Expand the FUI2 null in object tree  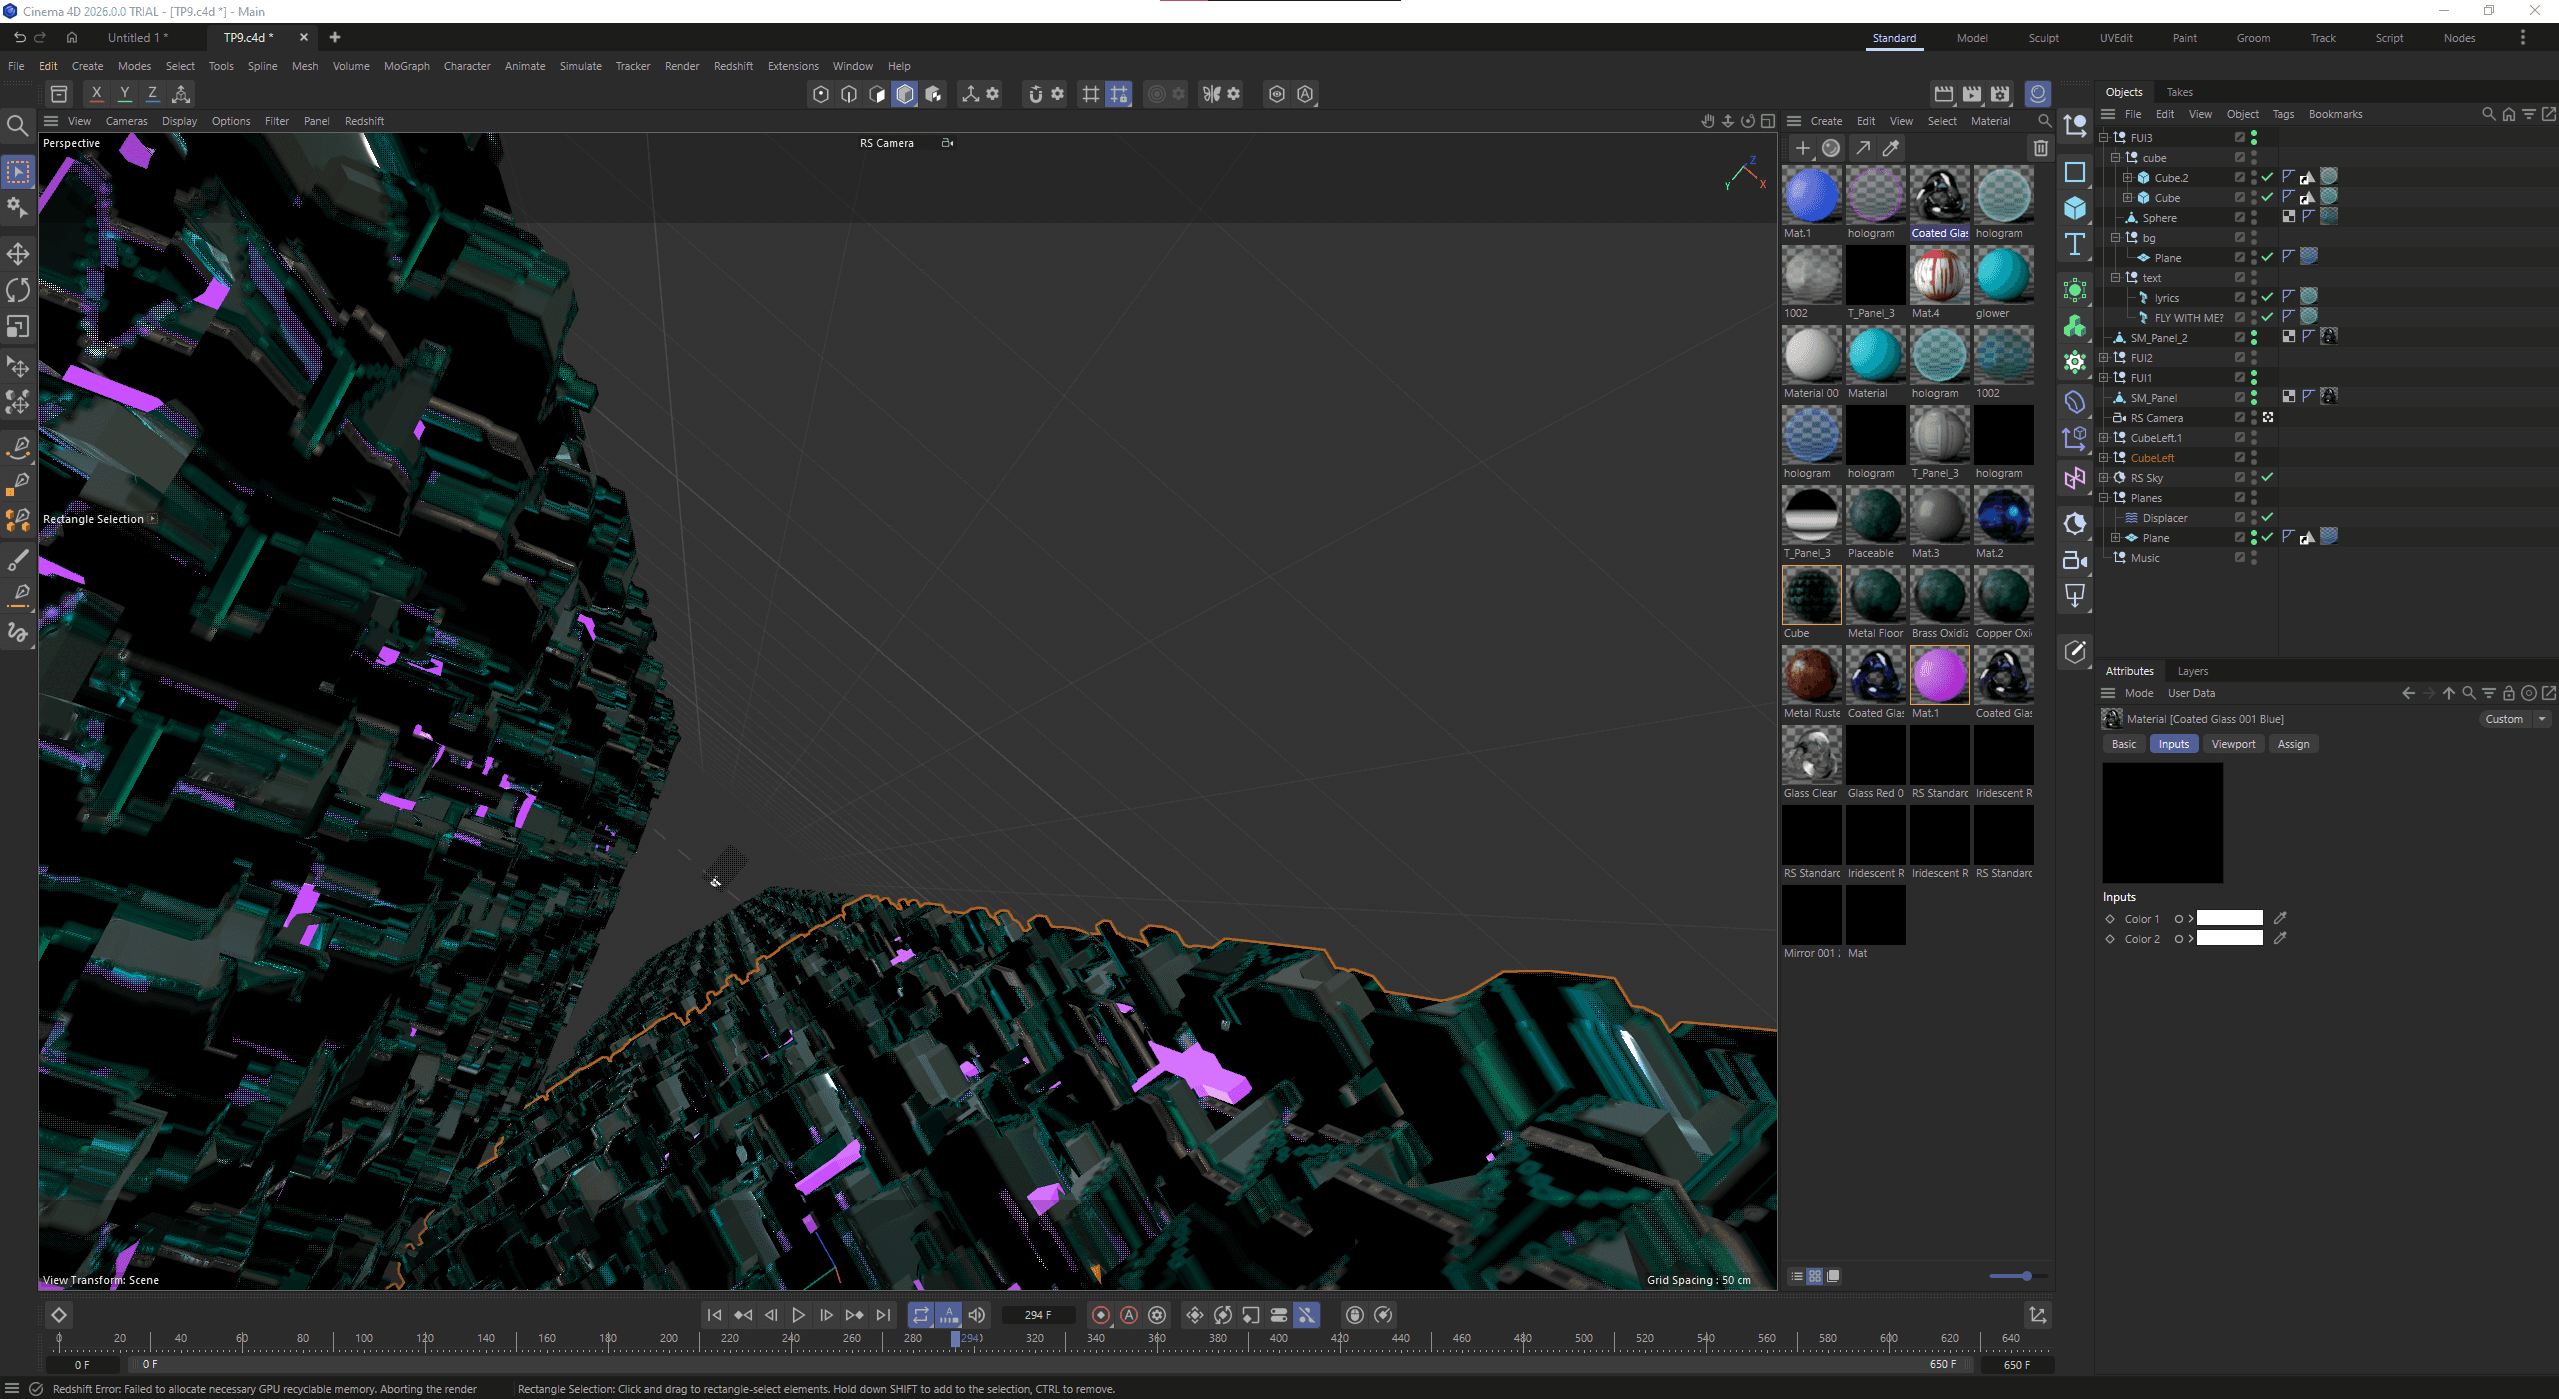point(2104,358)
